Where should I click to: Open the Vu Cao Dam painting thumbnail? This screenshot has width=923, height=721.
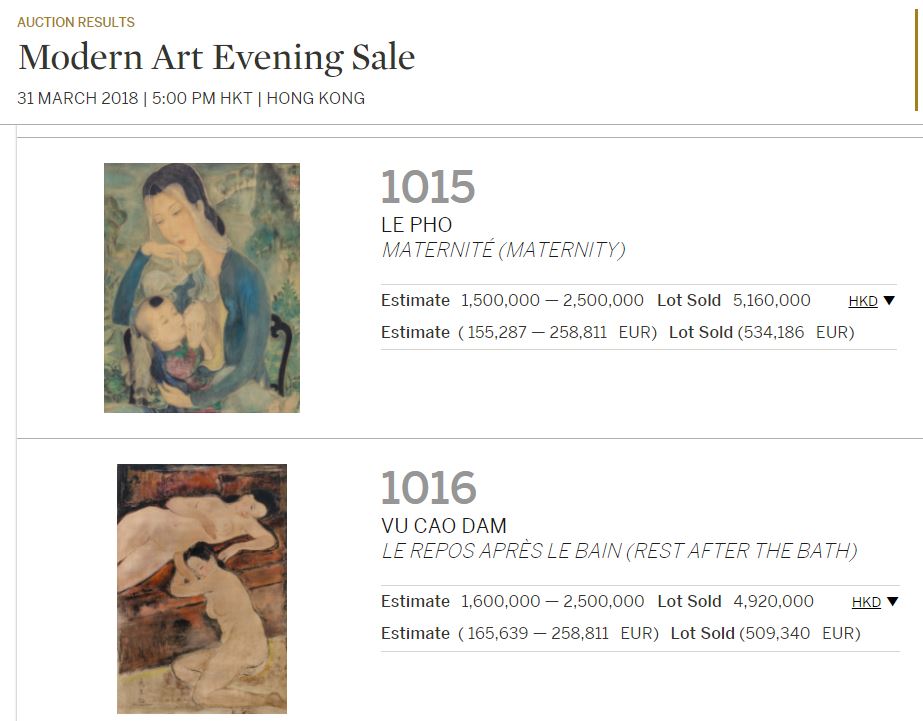pos(202,588)
